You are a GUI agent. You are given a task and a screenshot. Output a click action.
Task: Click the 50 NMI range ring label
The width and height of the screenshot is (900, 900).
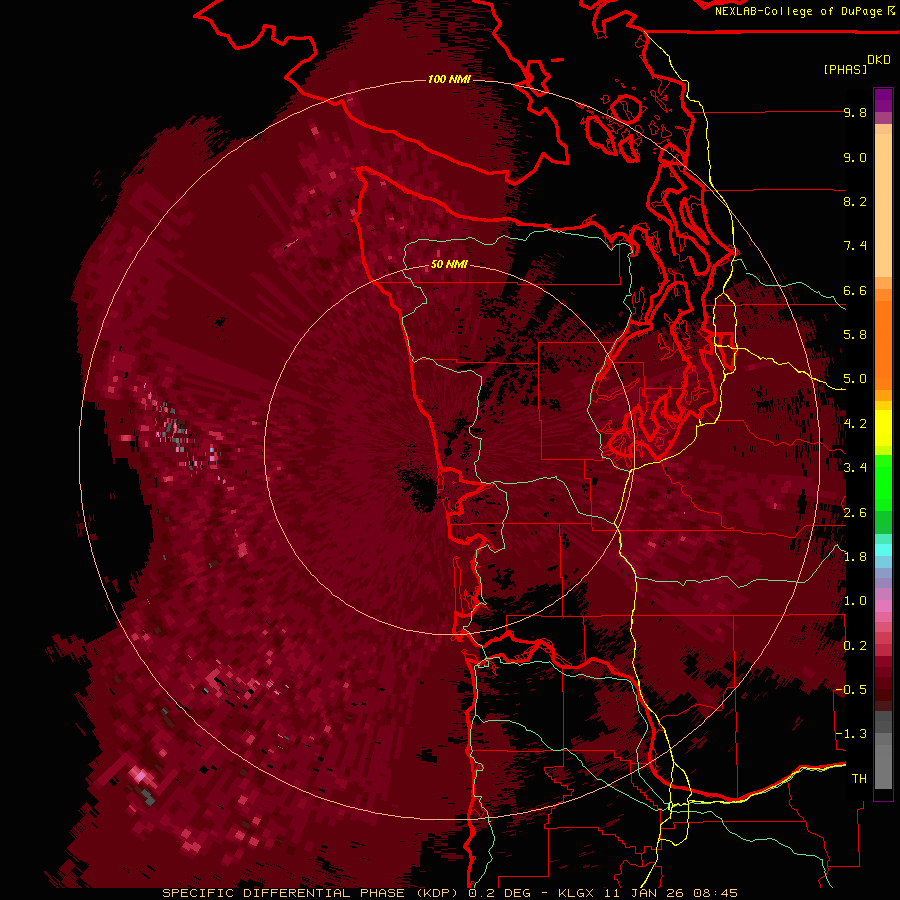449,264
